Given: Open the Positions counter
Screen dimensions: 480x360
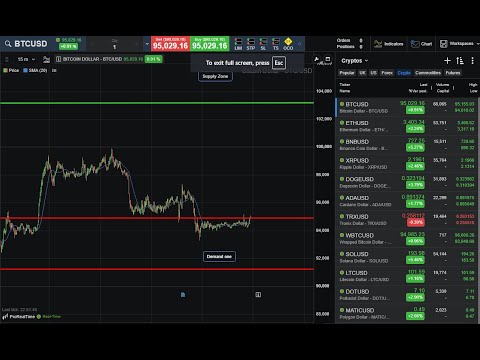Looking at the screenshot, I should click(x=350, y=47).
